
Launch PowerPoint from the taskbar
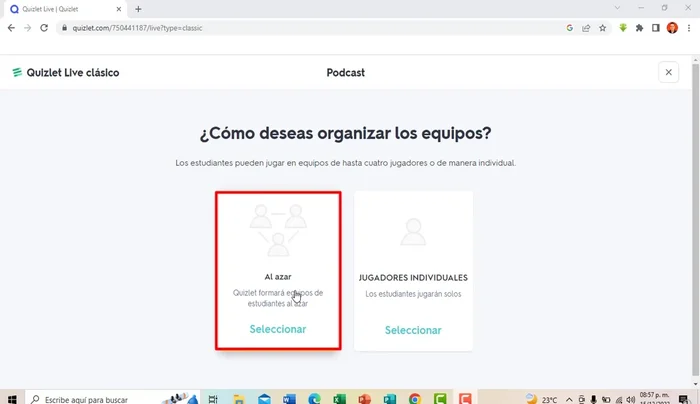click(x=365, y=399)
